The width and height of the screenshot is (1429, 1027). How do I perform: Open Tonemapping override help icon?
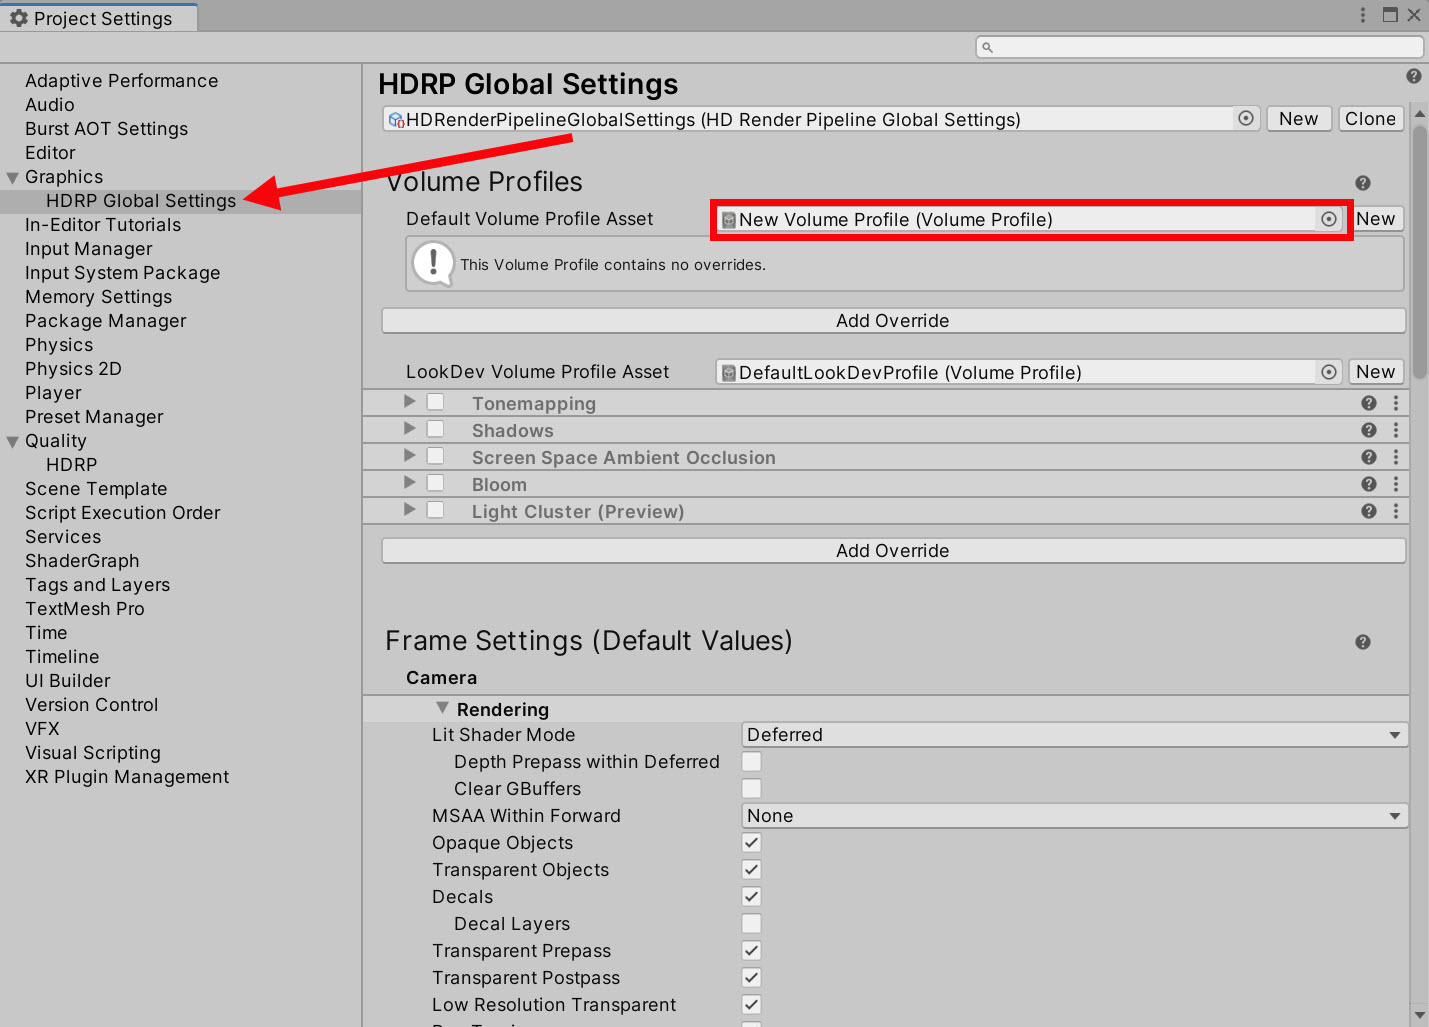[x=1369, y=403]
